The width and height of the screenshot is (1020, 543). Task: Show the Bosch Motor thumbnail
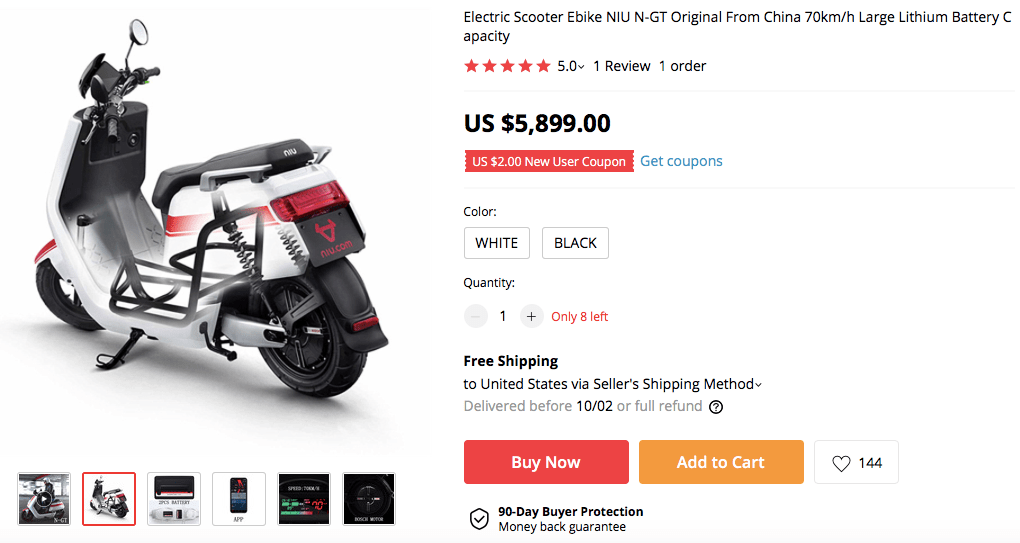(369, 498)
